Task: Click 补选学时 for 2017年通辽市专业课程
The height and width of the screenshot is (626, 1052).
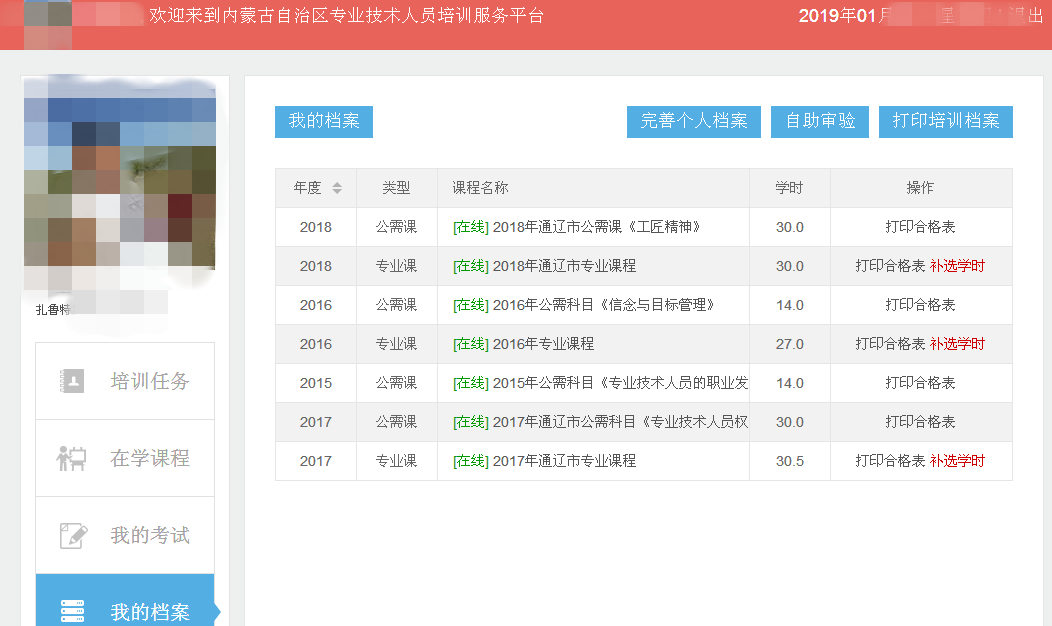Action: 957,461
